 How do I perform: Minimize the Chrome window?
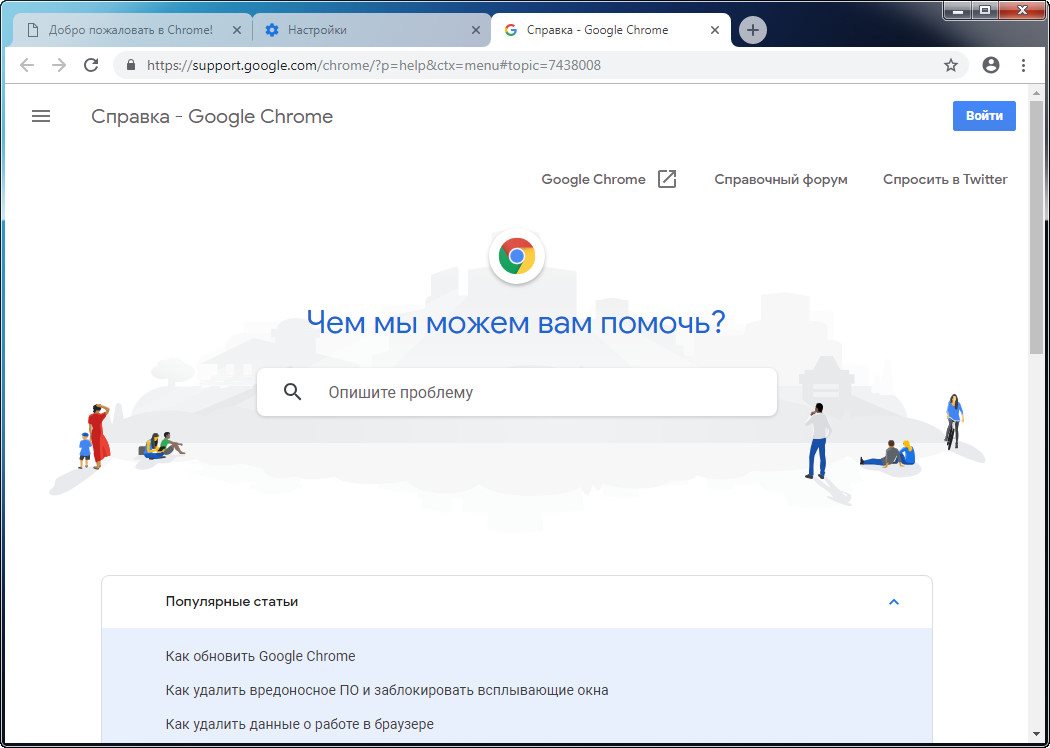(x=957, y=9)
